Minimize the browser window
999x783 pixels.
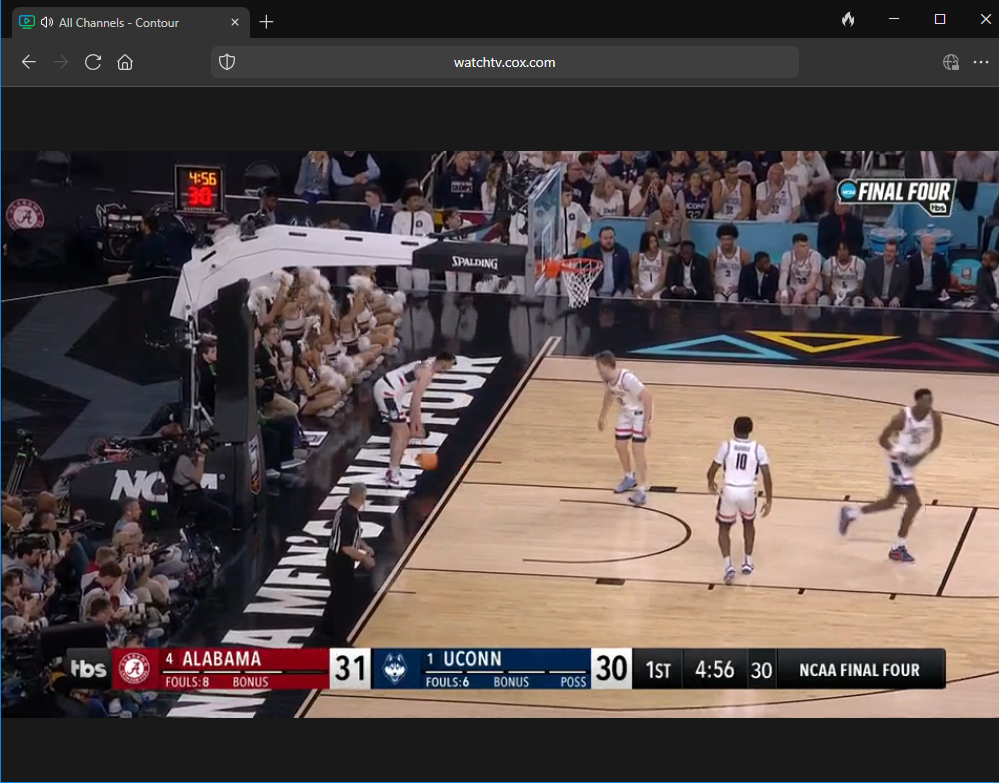pos(894,19)
